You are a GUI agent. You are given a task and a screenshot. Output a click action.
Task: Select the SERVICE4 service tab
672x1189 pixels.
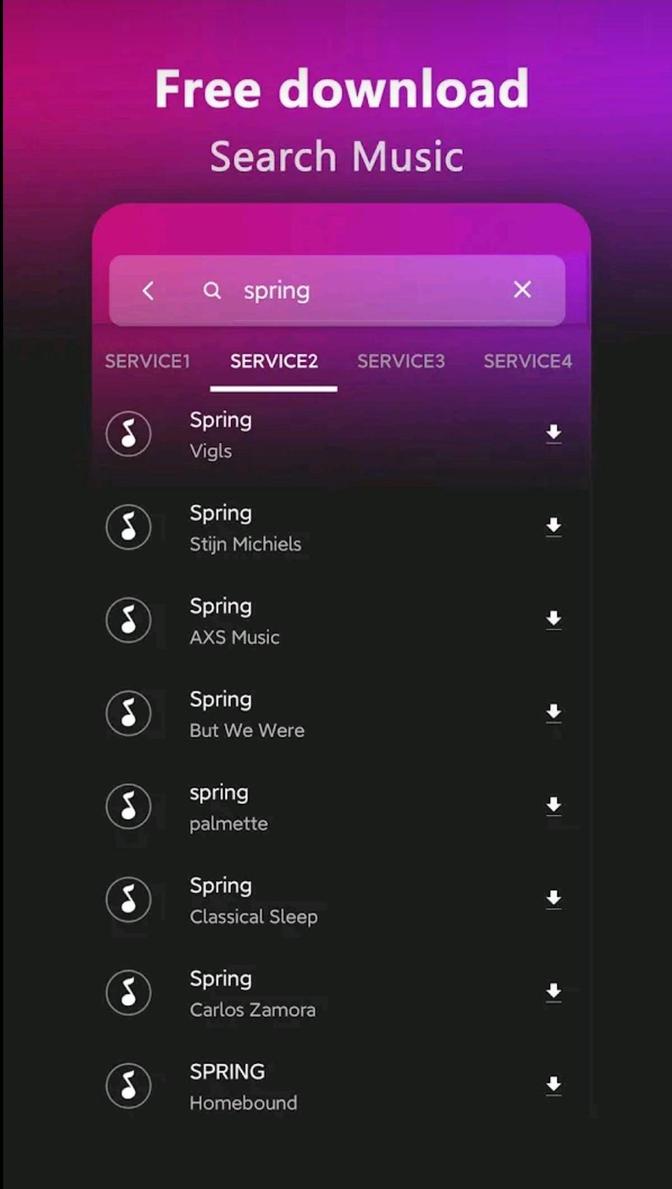[528, 362]
